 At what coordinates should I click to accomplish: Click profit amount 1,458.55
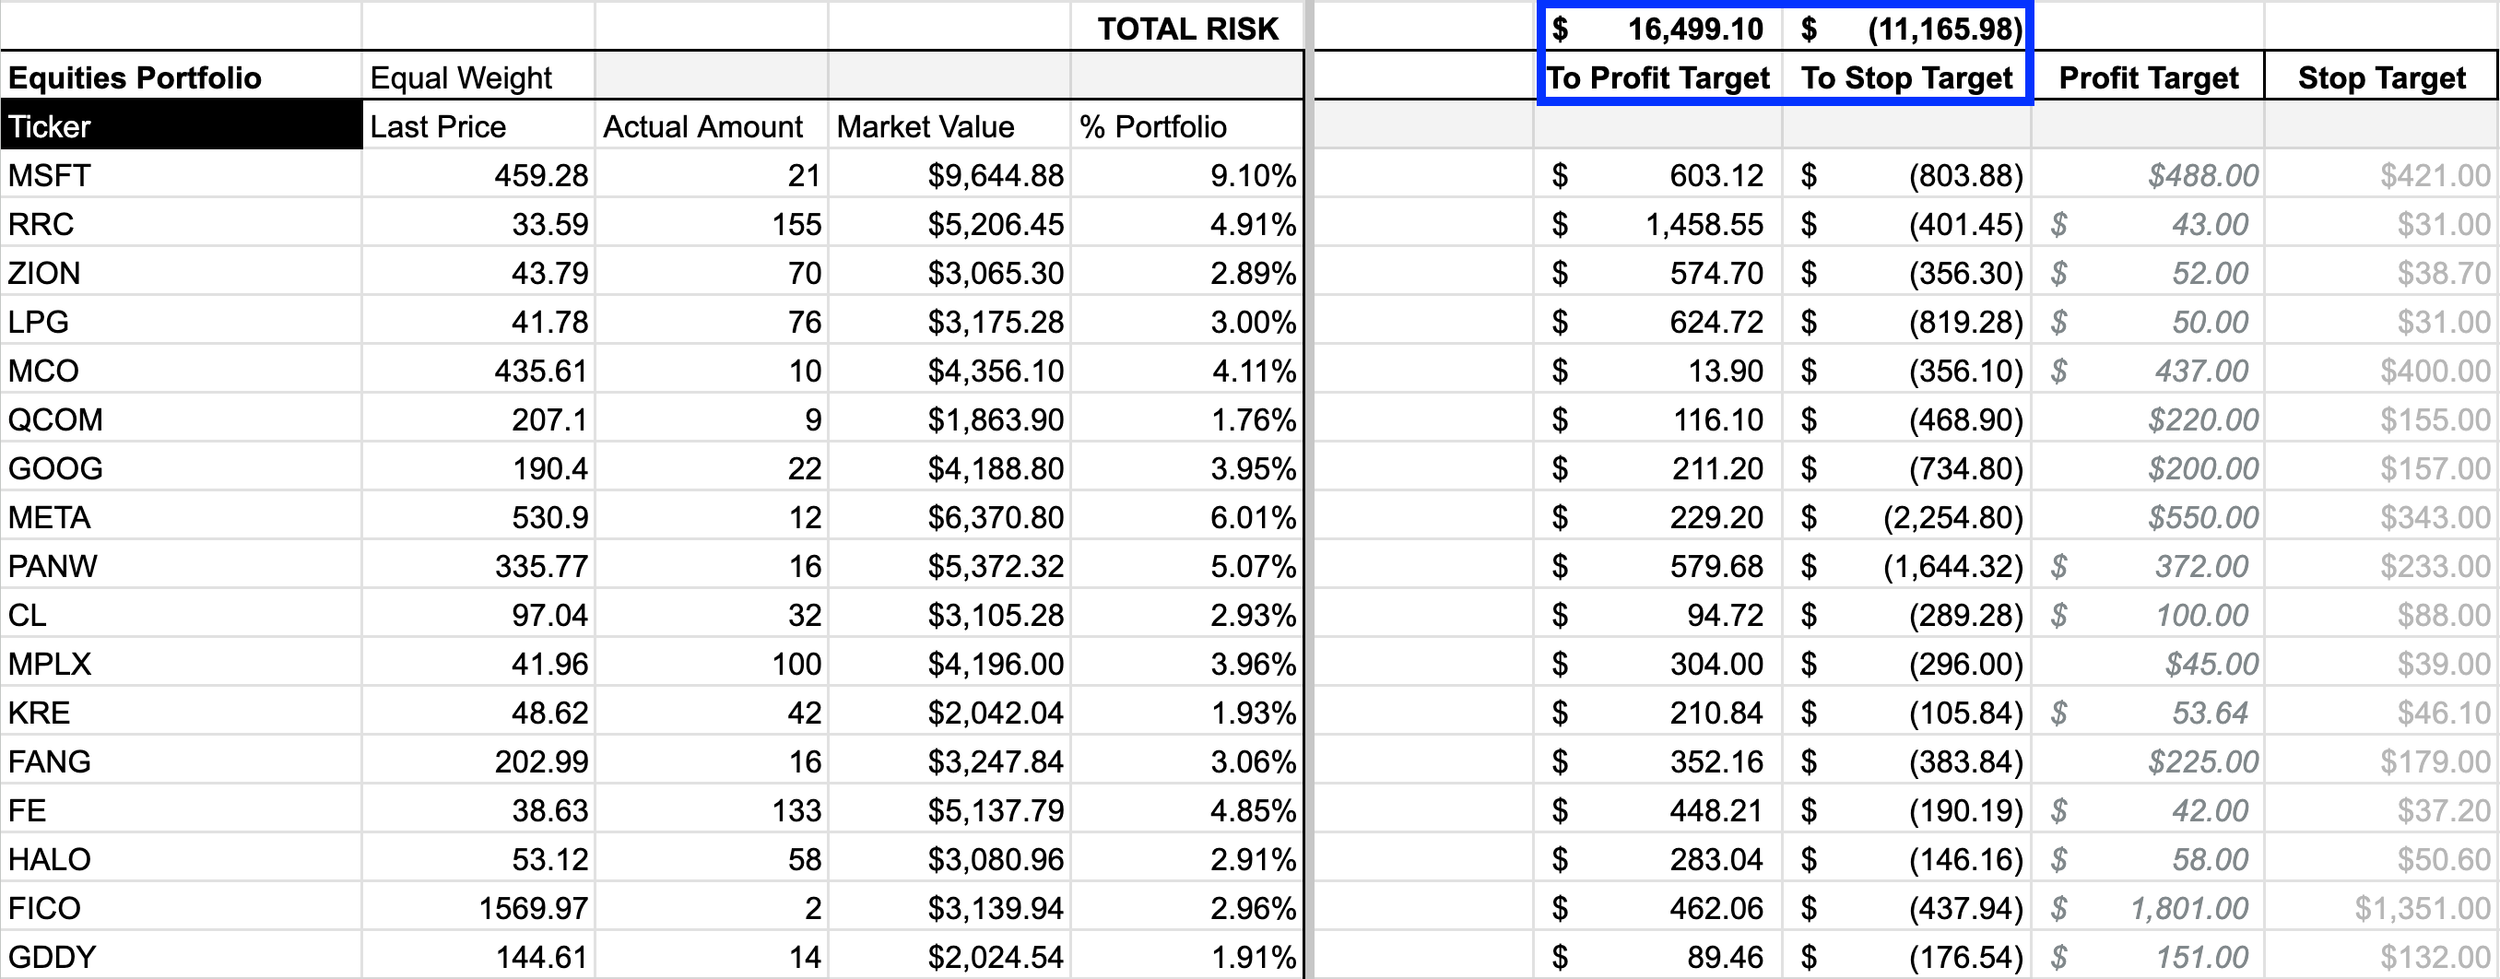point(1658,224)
